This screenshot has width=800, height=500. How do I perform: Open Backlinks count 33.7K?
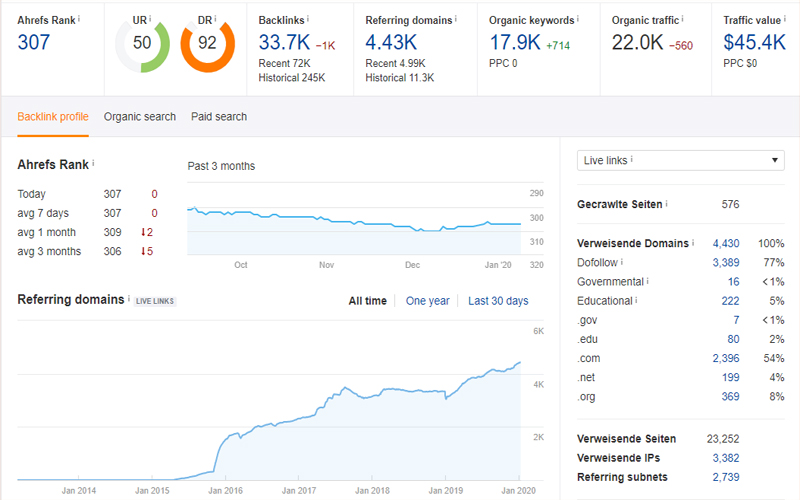pos(284,42)
